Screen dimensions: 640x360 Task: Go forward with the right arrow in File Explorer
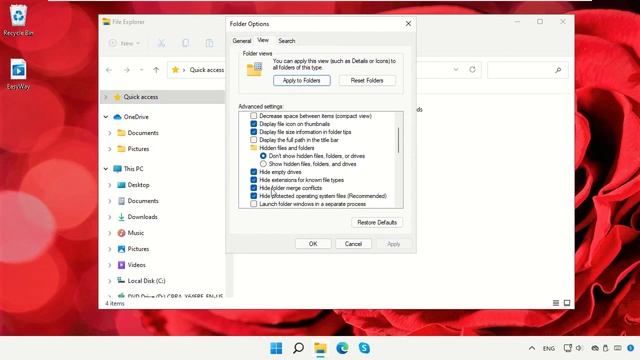(127, 70)
